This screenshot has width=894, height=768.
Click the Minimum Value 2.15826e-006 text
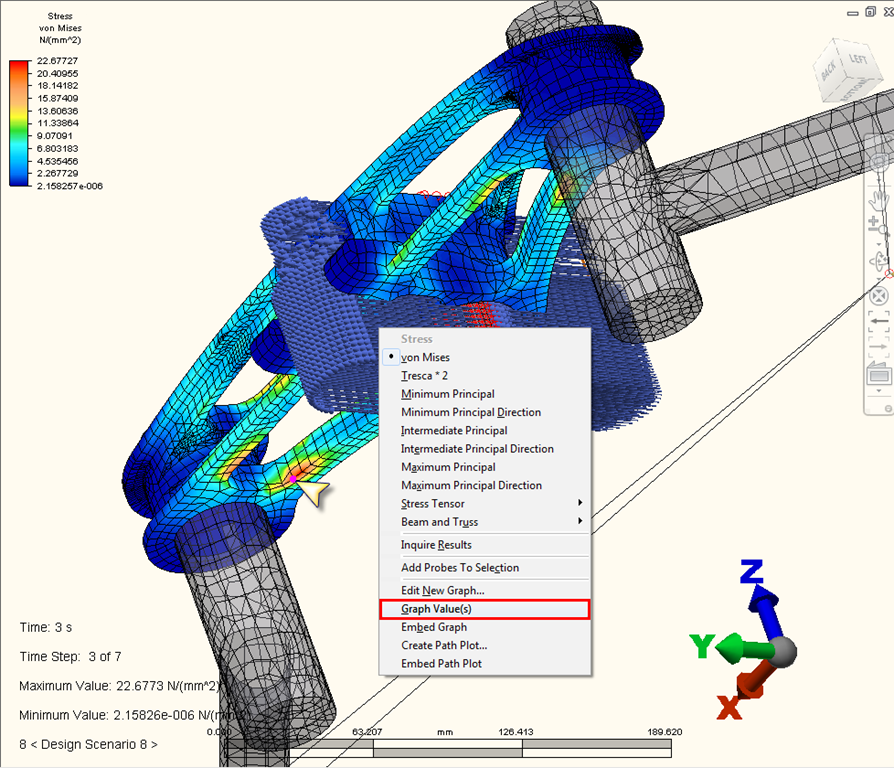pyautogui.click(x=131, y=715)
